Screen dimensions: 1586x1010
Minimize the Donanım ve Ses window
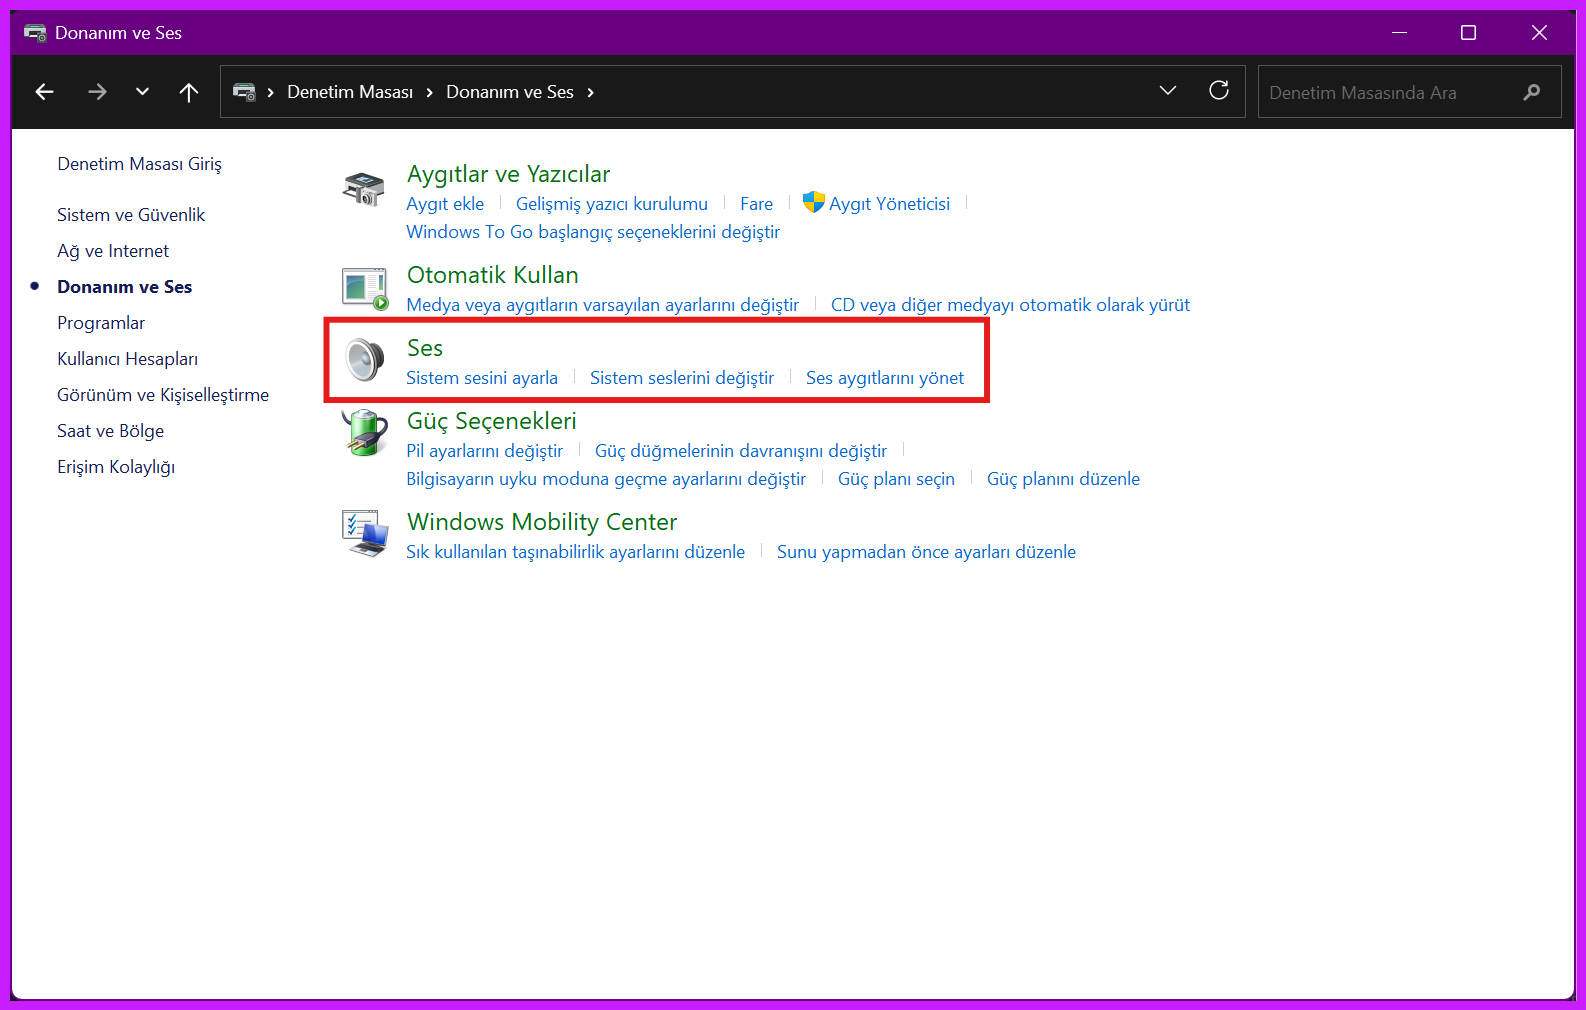(x=1400, y=33)
